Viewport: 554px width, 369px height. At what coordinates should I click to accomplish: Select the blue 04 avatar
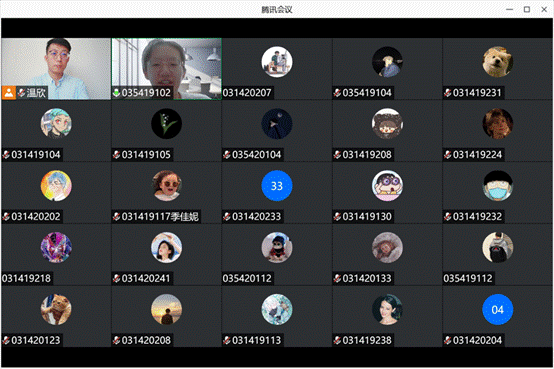(x=497, y=310)
